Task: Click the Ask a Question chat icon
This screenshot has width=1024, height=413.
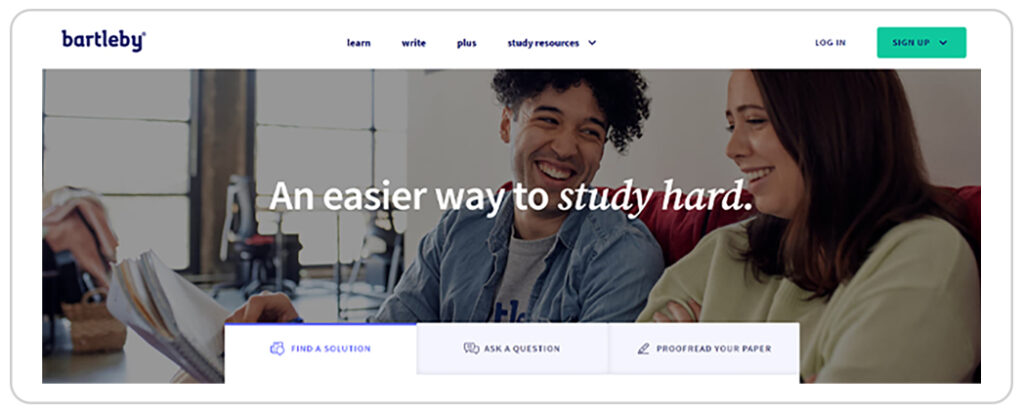Action: coord(471,348)
